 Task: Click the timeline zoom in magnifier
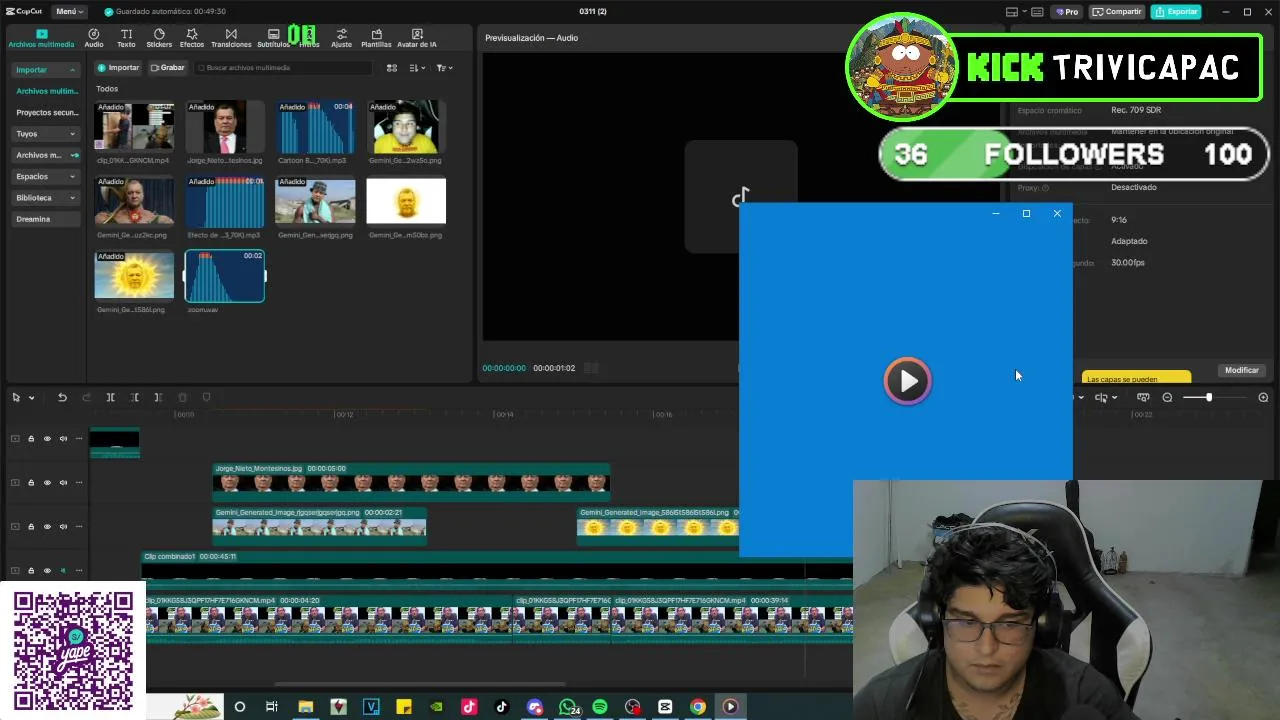pos(1263,397)
